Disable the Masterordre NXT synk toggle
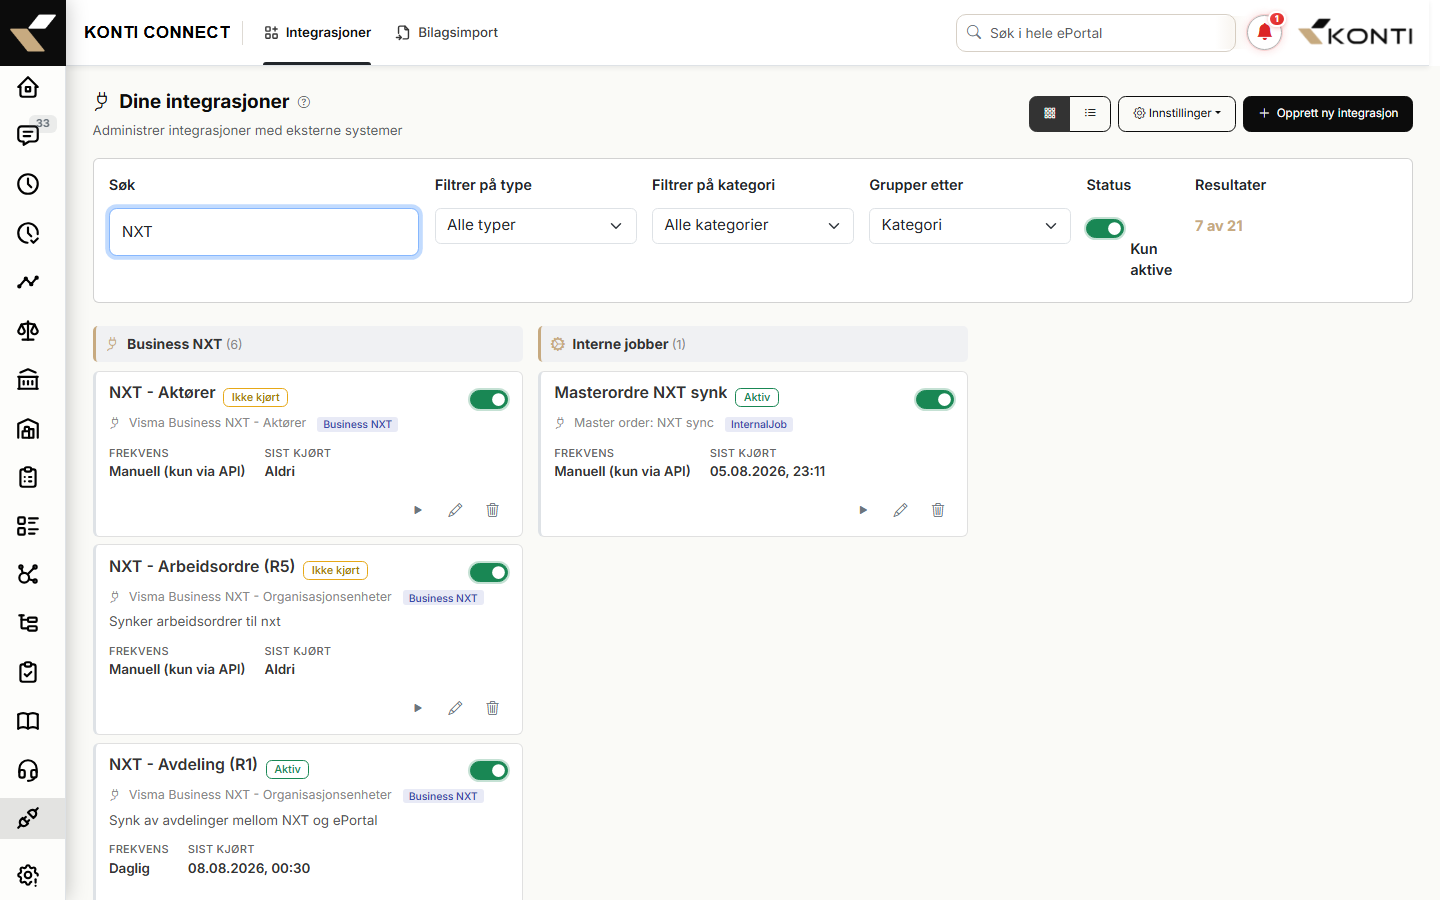Viewport: 1440px width, 900px height. 935,400
